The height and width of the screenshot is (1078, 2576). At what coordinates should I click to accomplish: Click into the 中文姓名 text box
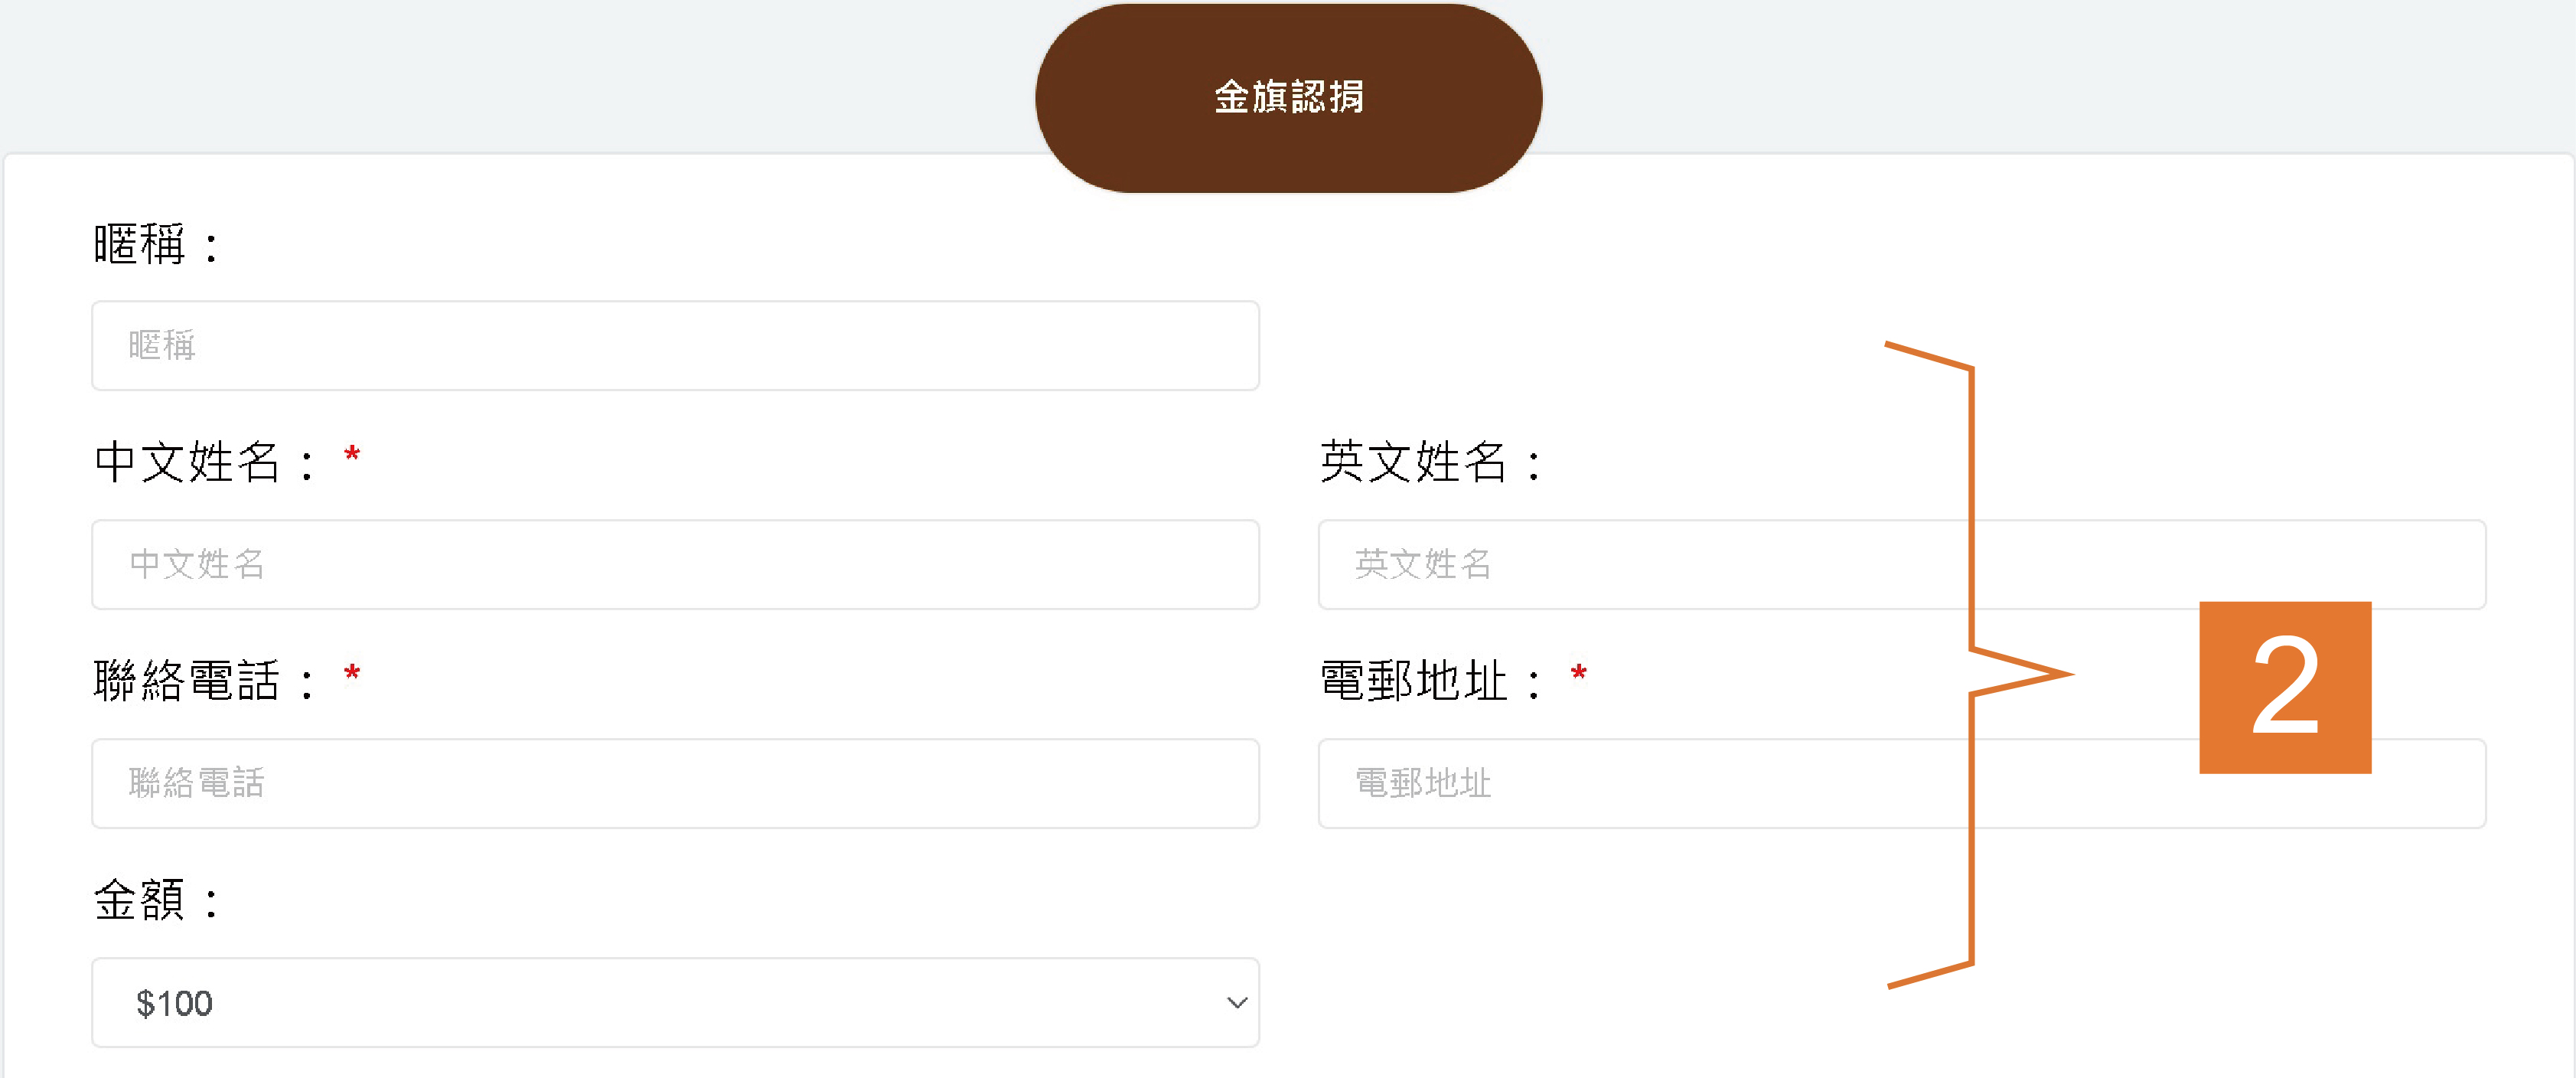coord(675,564)
